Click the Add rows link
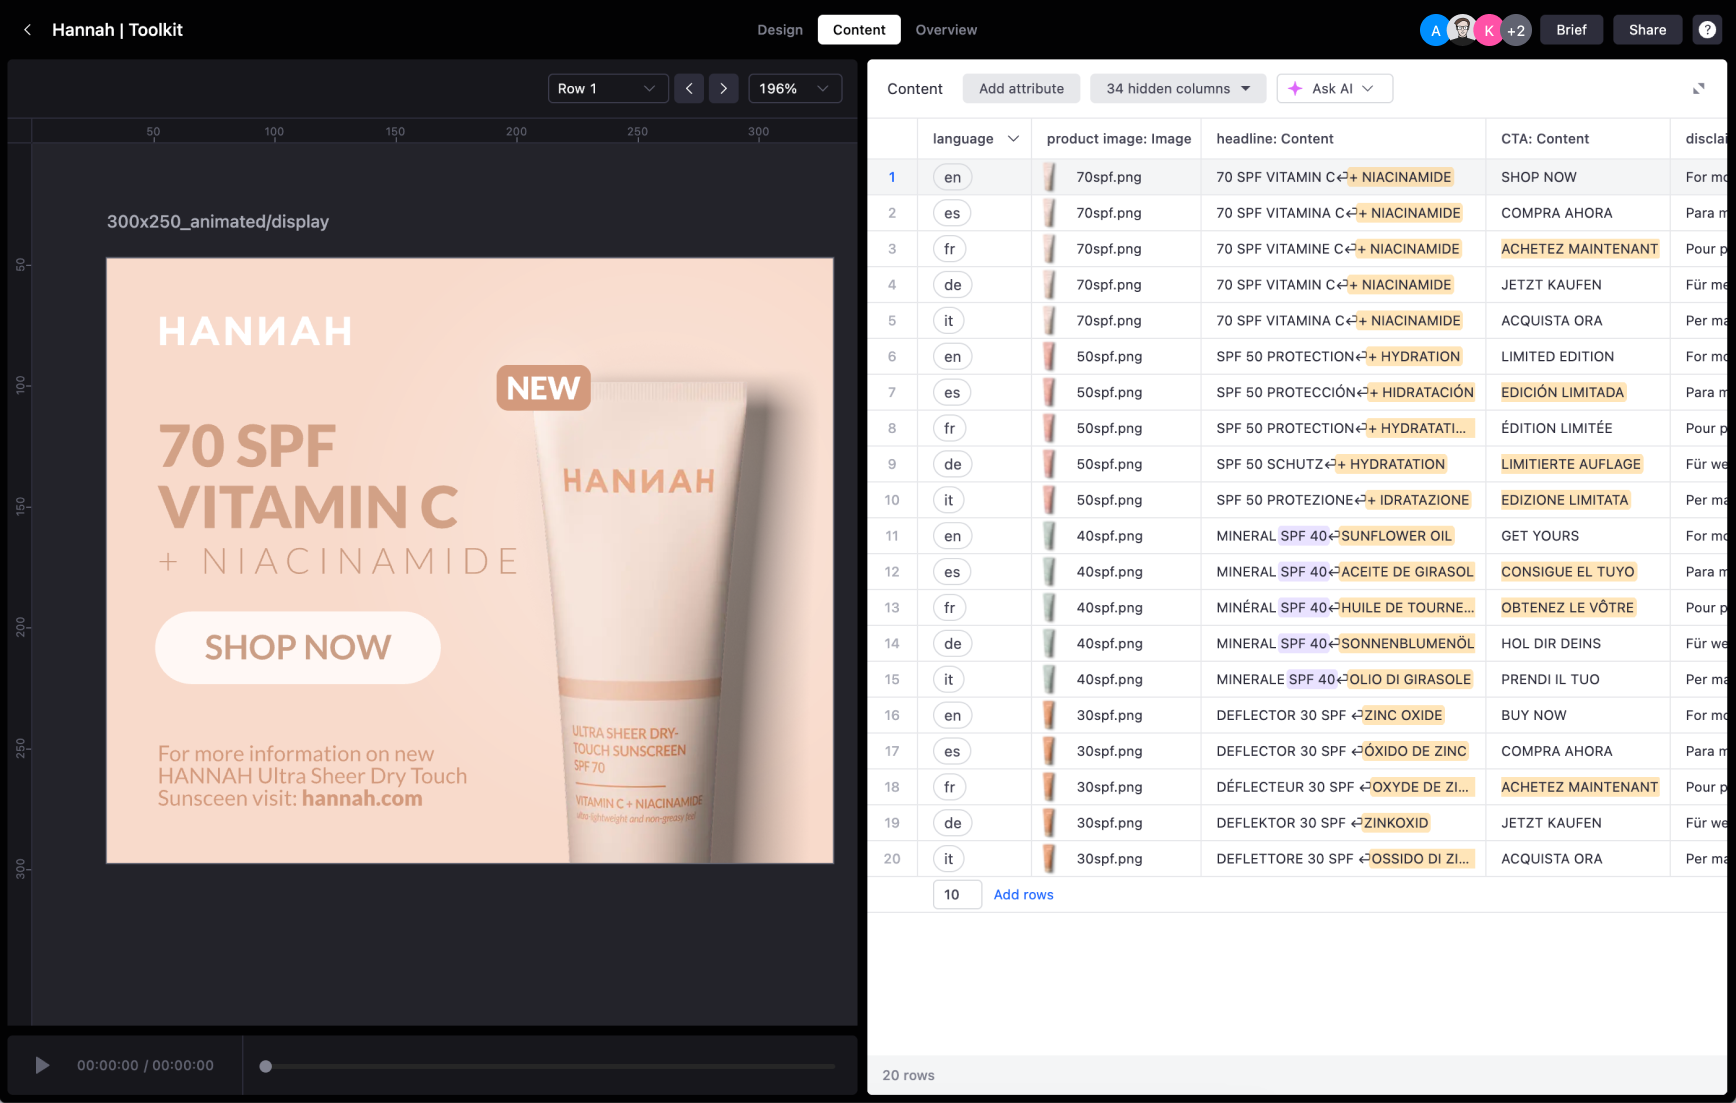1736x1103 pixels. point(1023,895)
